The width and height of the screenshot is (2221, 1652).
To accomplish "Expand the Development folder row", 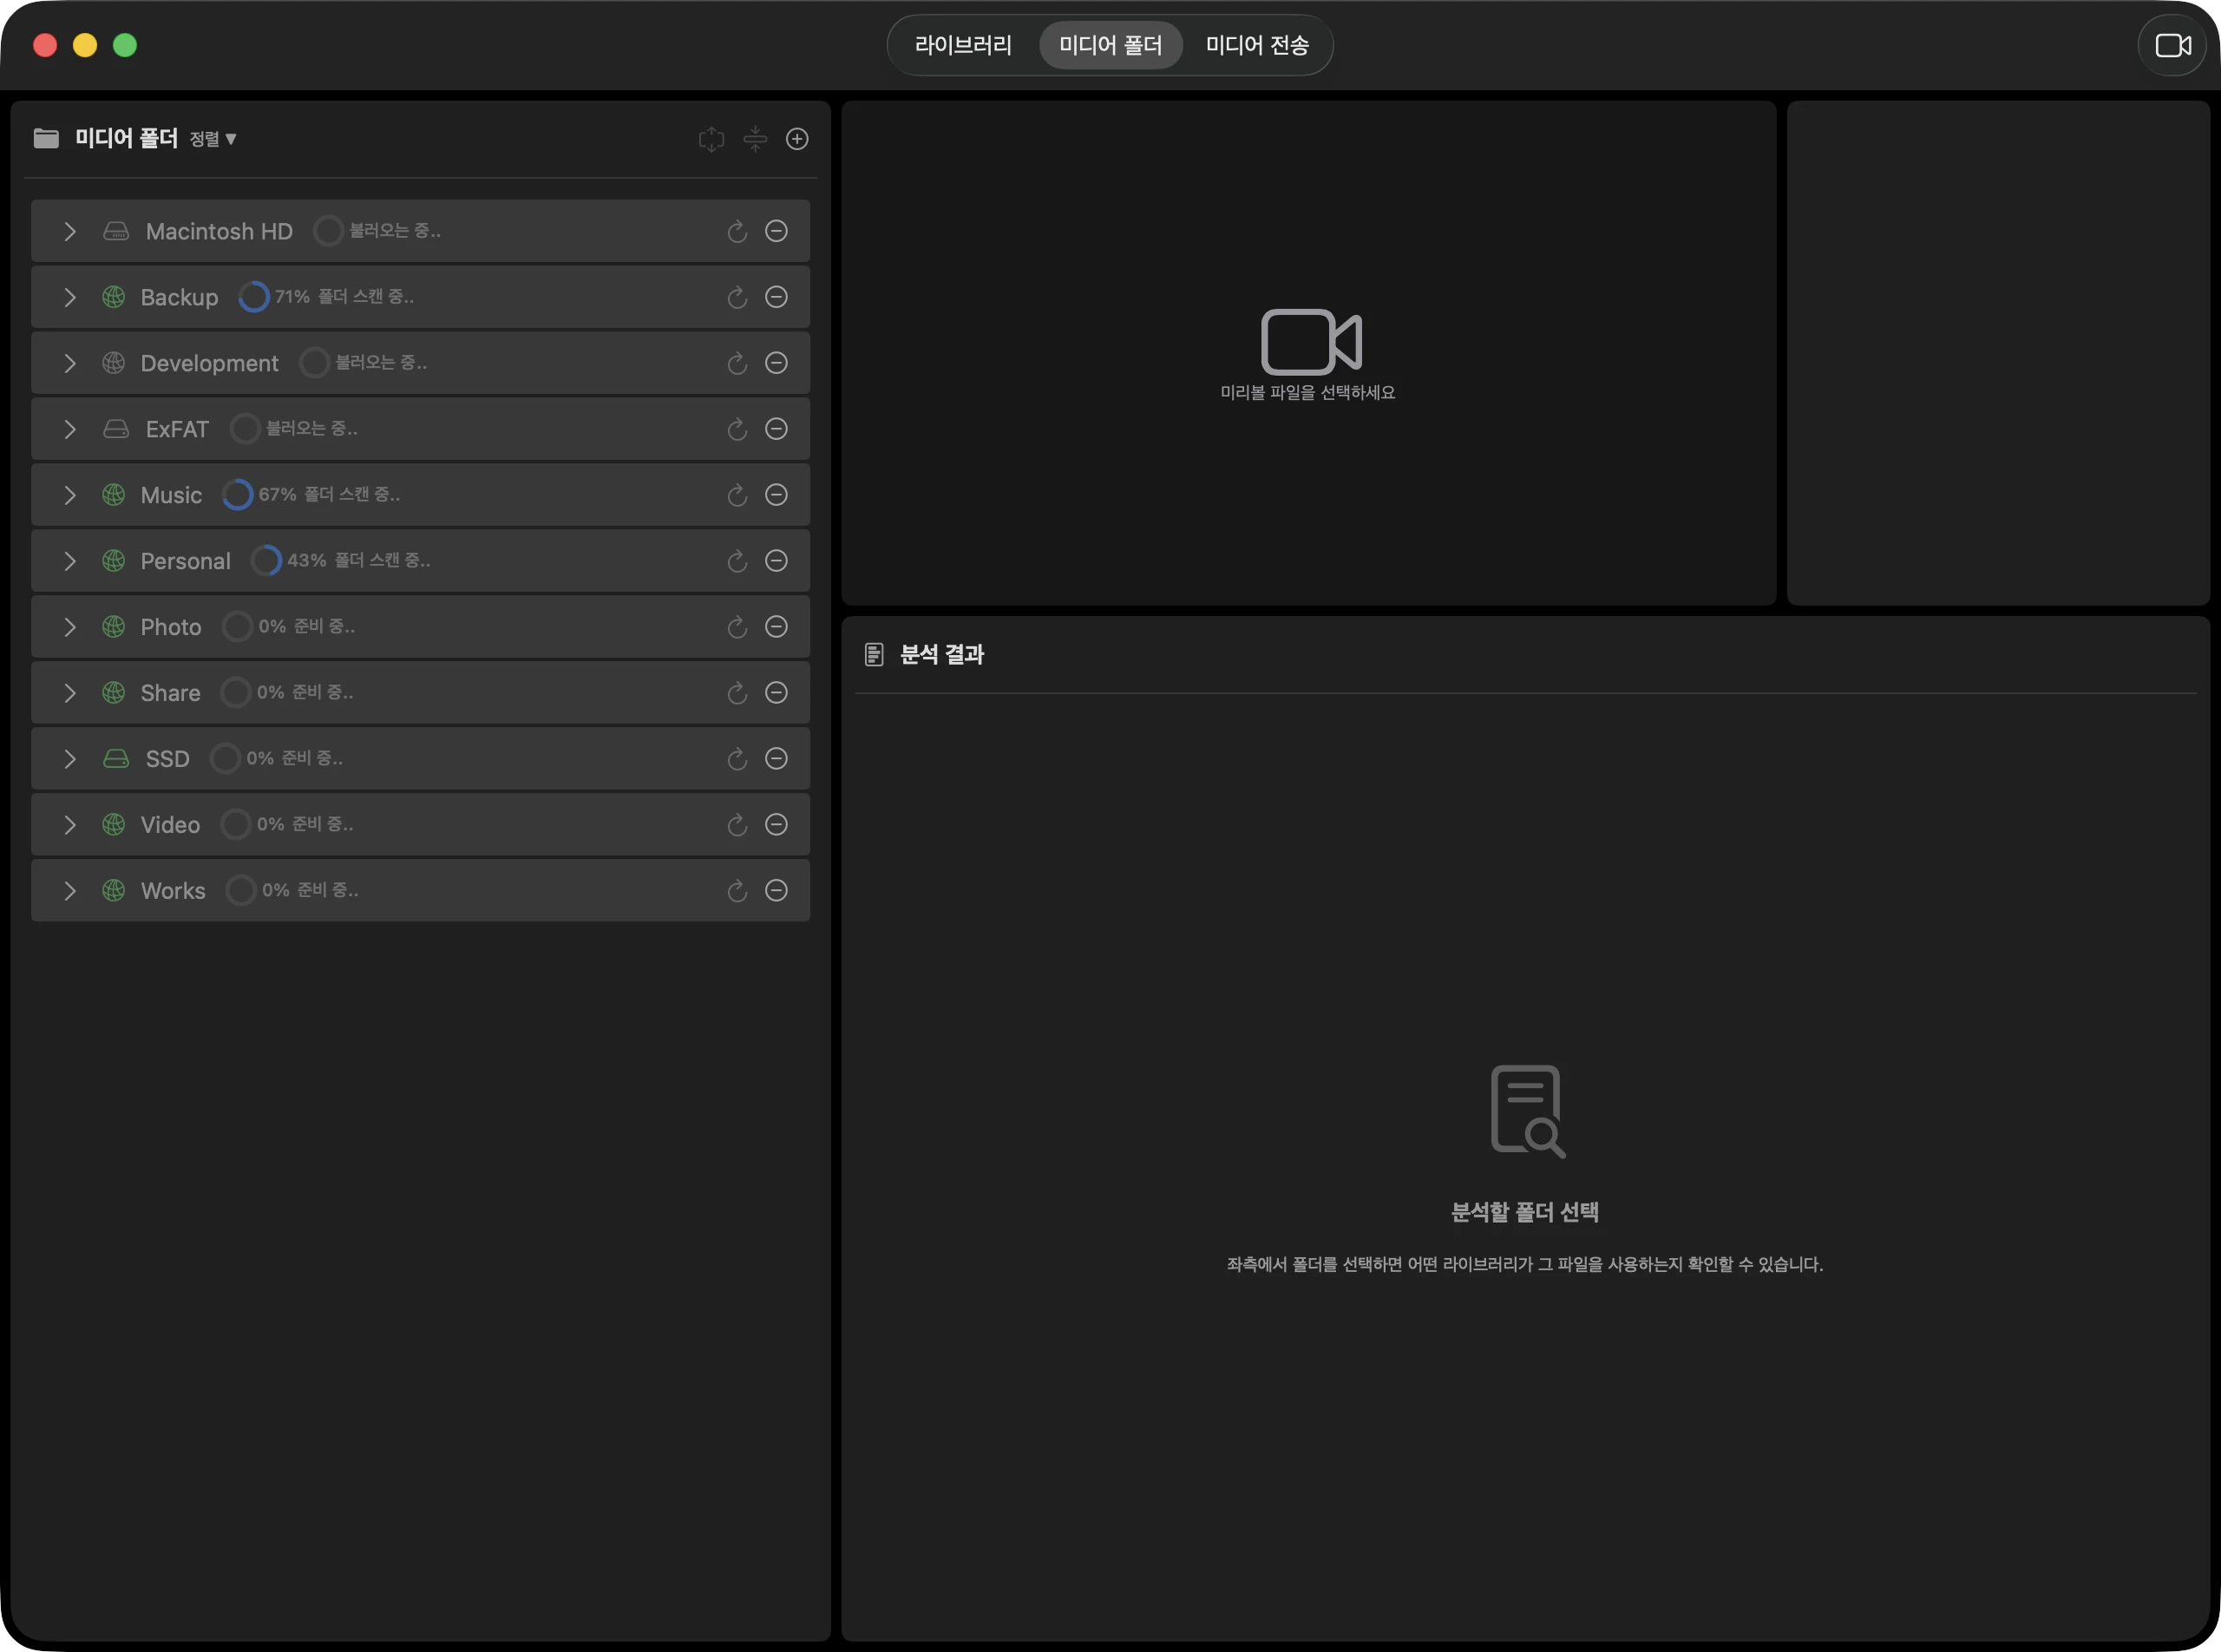I will [70, 364].
